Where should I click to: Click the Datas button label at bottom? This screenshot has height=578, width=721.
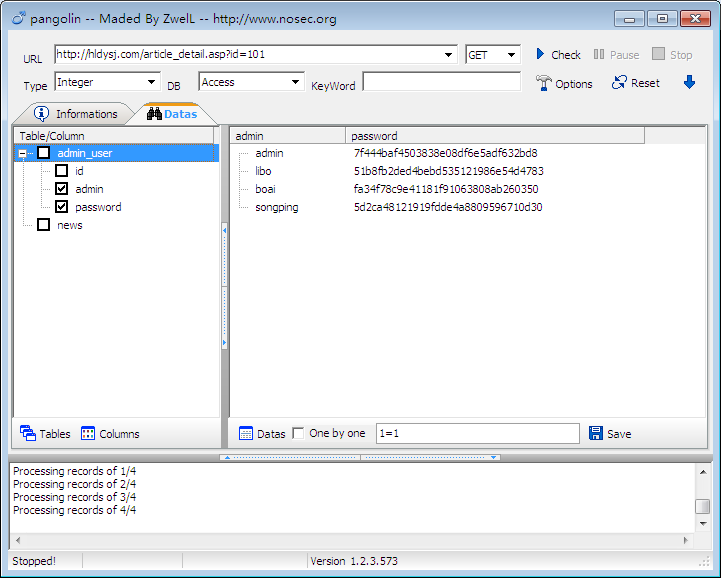coord(271,434)
